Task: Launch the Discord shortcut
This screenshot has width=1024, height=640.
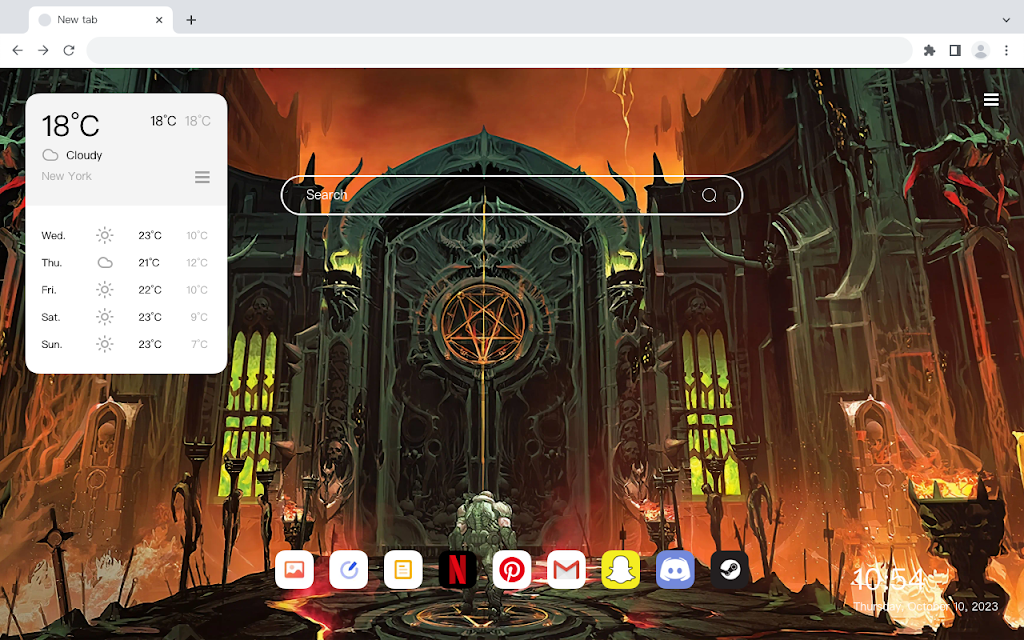Action: click(675, 569)
